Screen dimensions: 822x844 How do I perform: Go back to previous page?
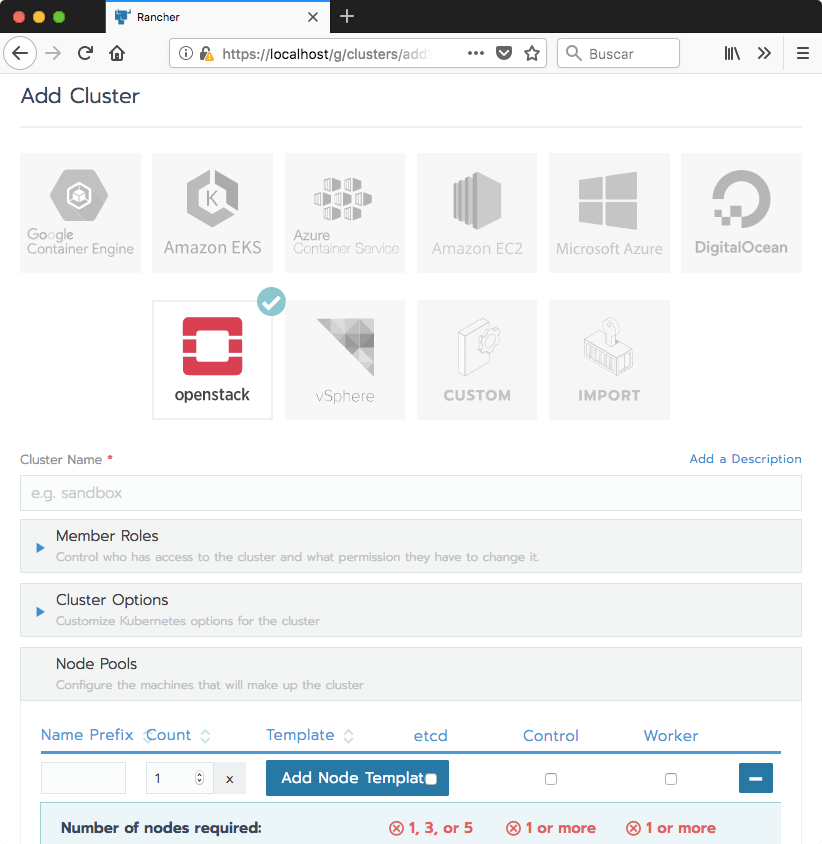click(x=20, y=53)
